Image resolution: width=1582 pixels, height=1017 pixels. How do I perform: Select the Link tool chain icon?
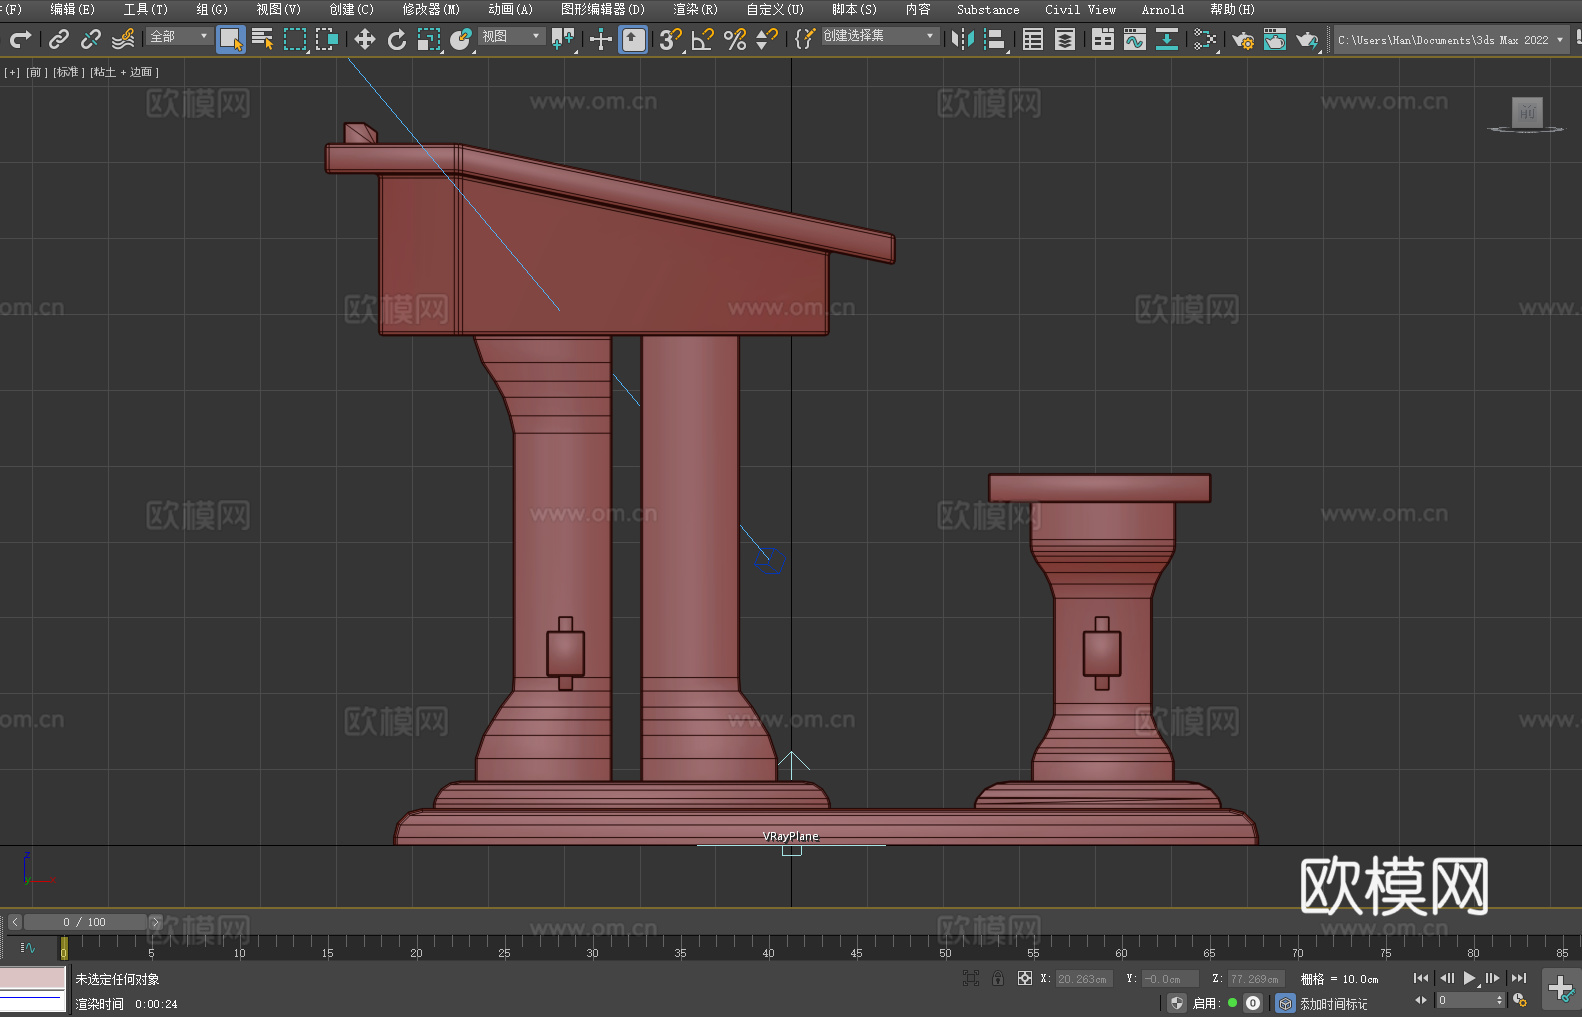(59, 39)
